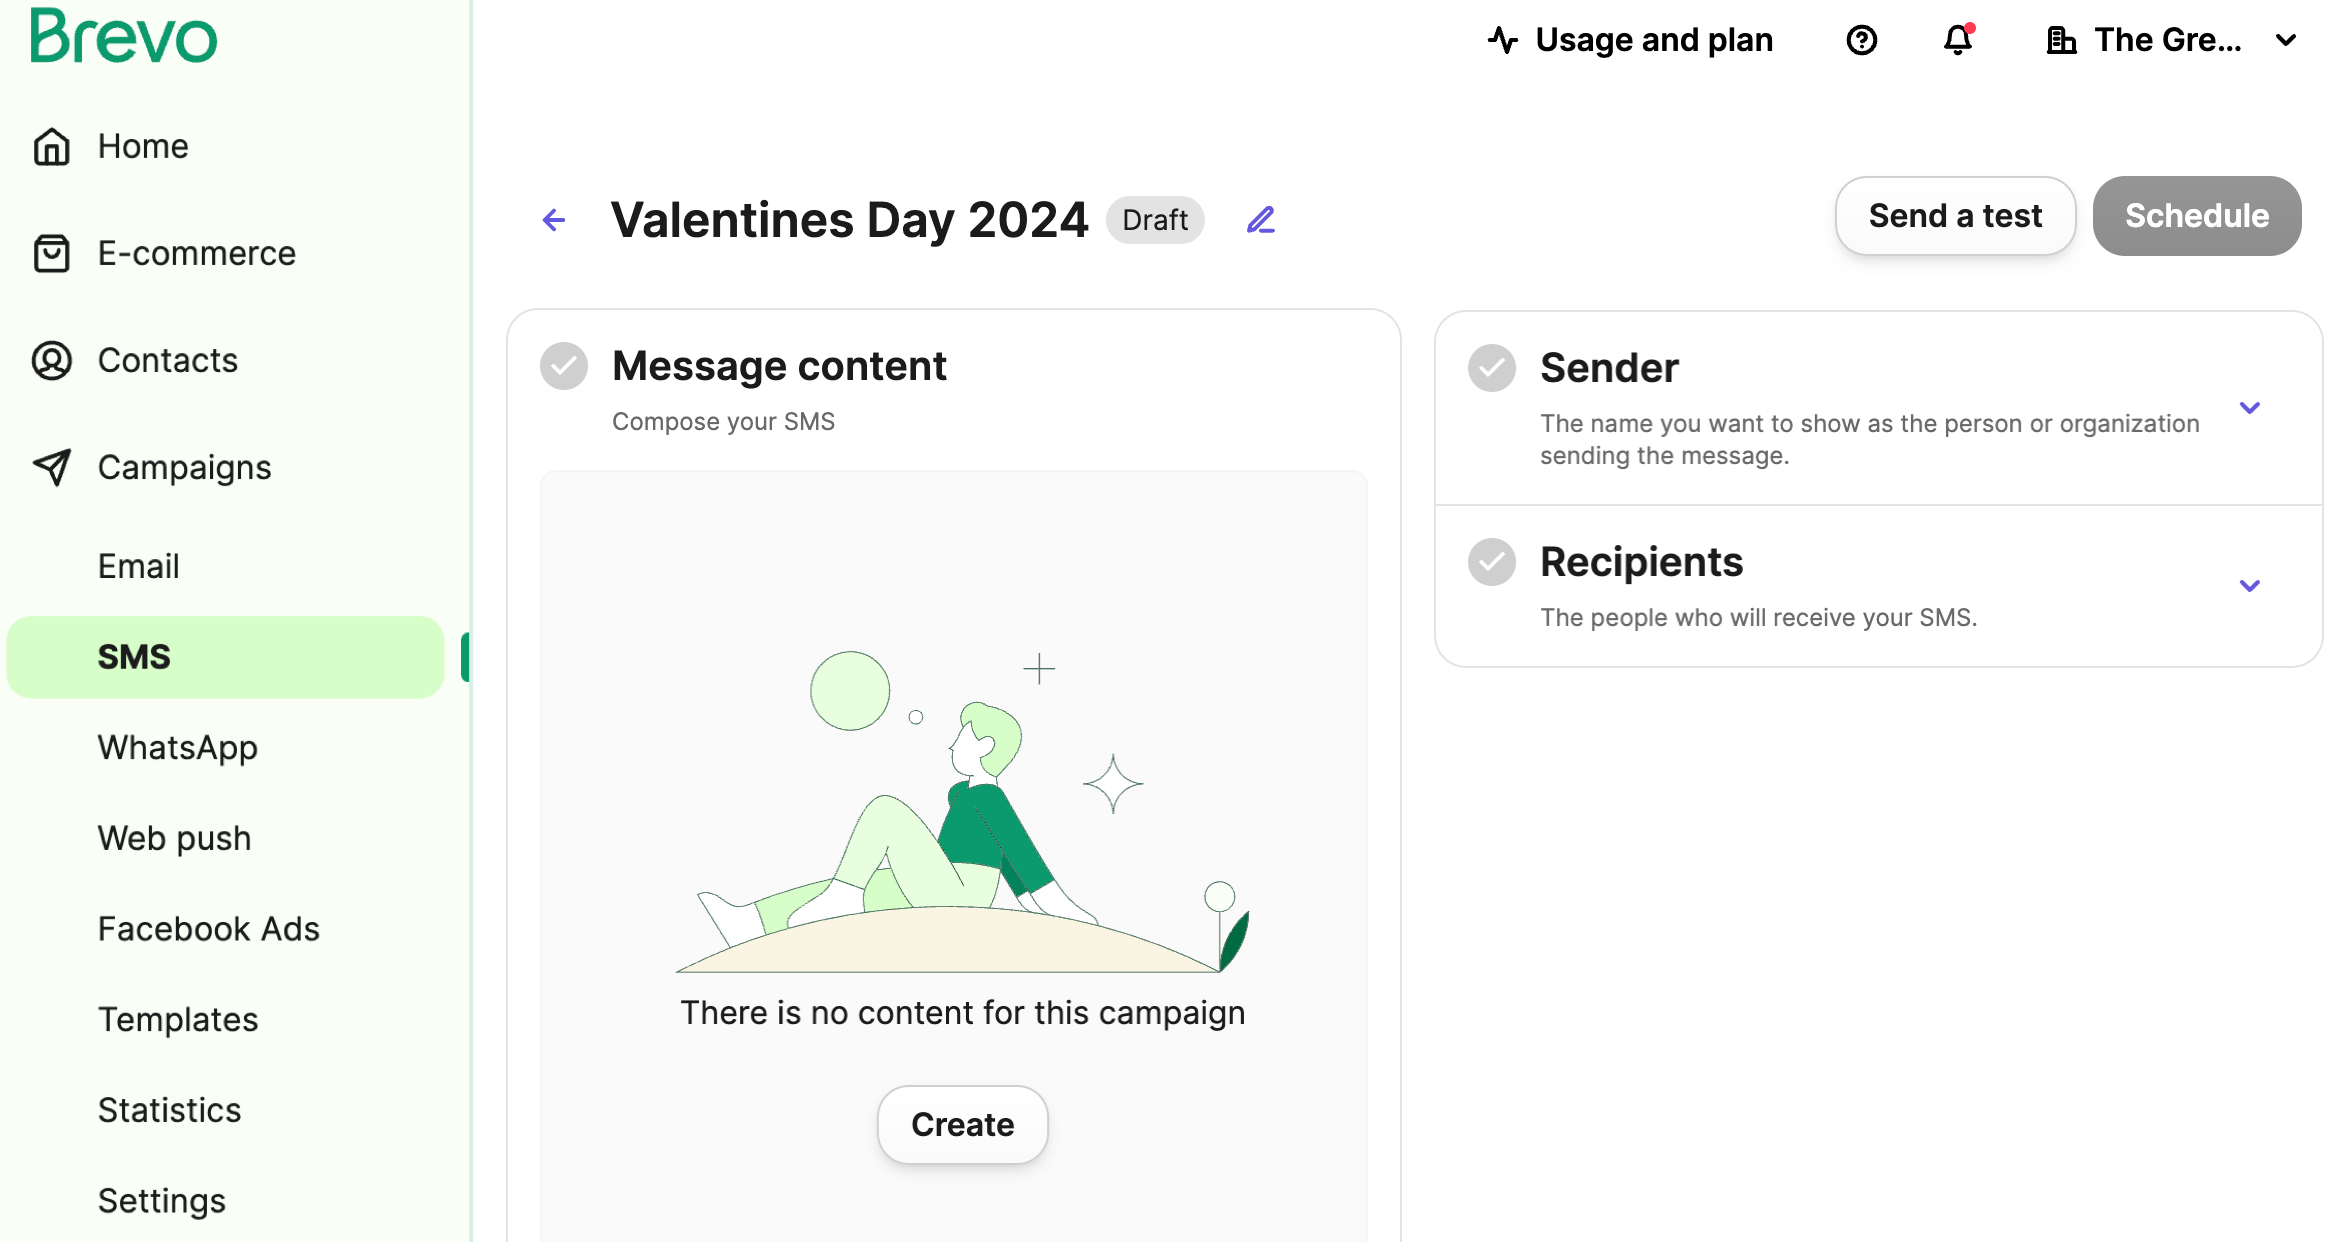
Task: Expand the Recipients section chevron
Action: coord(2250,586)
